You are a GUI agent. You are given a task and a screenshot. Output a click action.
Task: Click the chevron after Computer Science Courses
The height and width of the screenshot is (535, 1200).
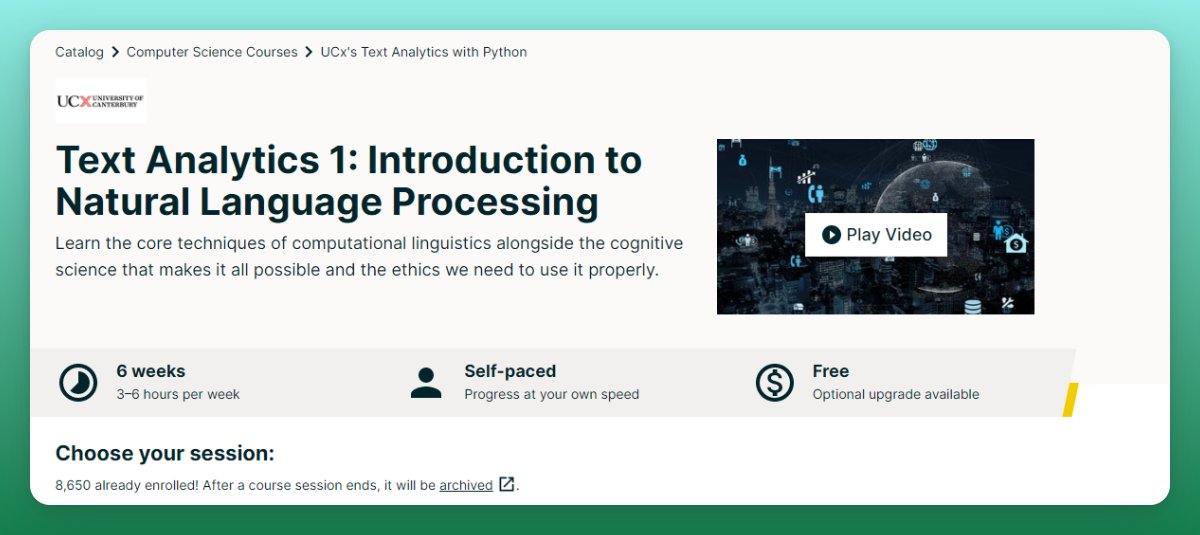[x=309, y=52]
